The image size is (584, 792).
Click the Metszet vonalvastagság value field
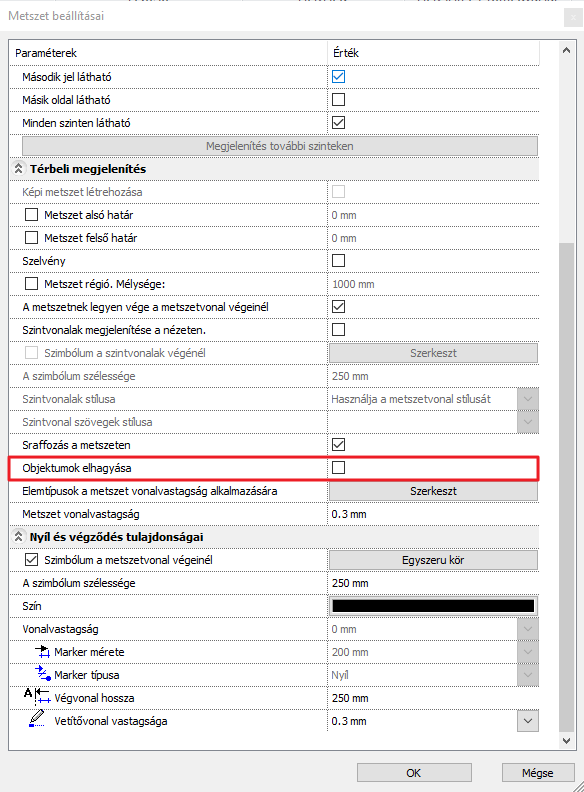coord(433,514)
